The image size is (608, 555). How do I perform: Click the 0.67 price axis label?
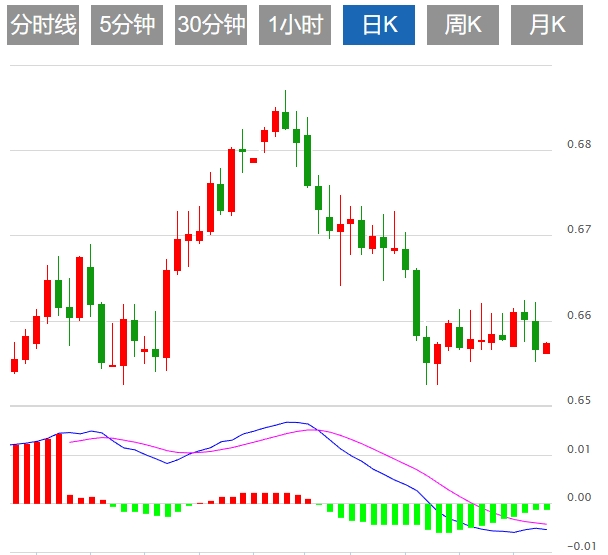579,229
